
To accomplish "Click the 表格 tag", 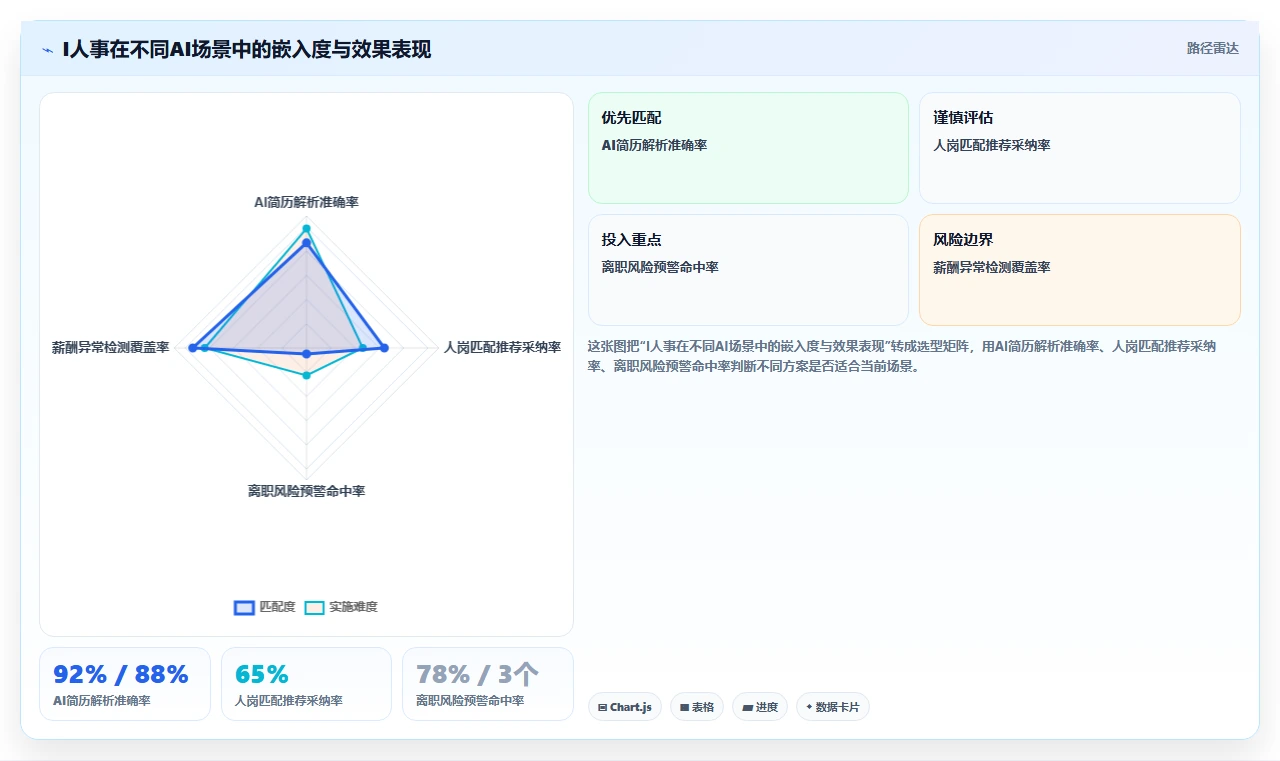I will 697,707.
